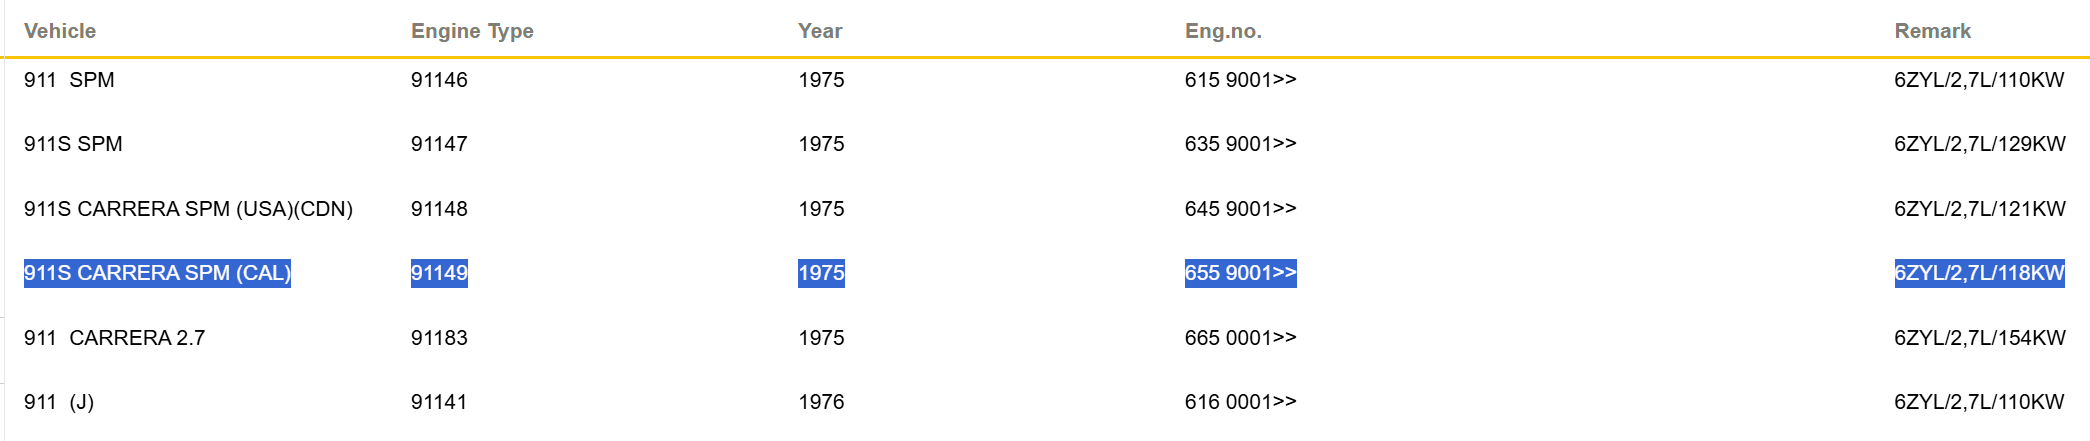Click the highlighted engine type 91149
Screen dimensions: 2090x441
[x=439, y=273]
